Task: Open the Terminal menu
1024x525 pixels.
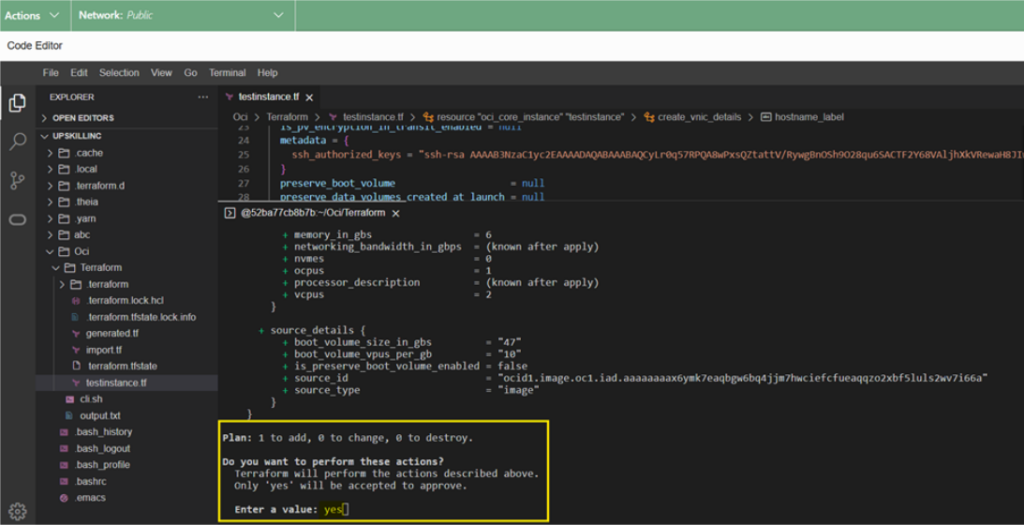Action: 227,72
